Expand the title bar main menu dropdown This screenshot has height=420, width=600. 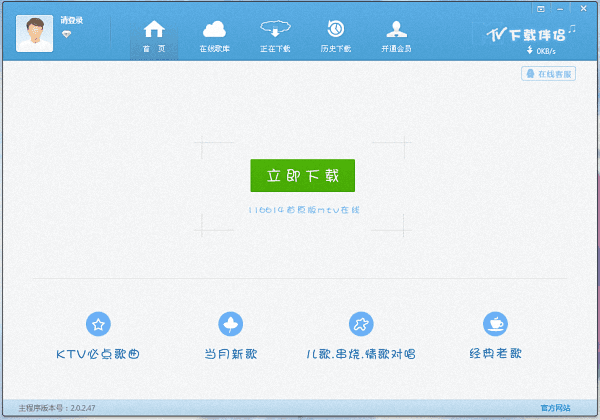pos(541,7)
